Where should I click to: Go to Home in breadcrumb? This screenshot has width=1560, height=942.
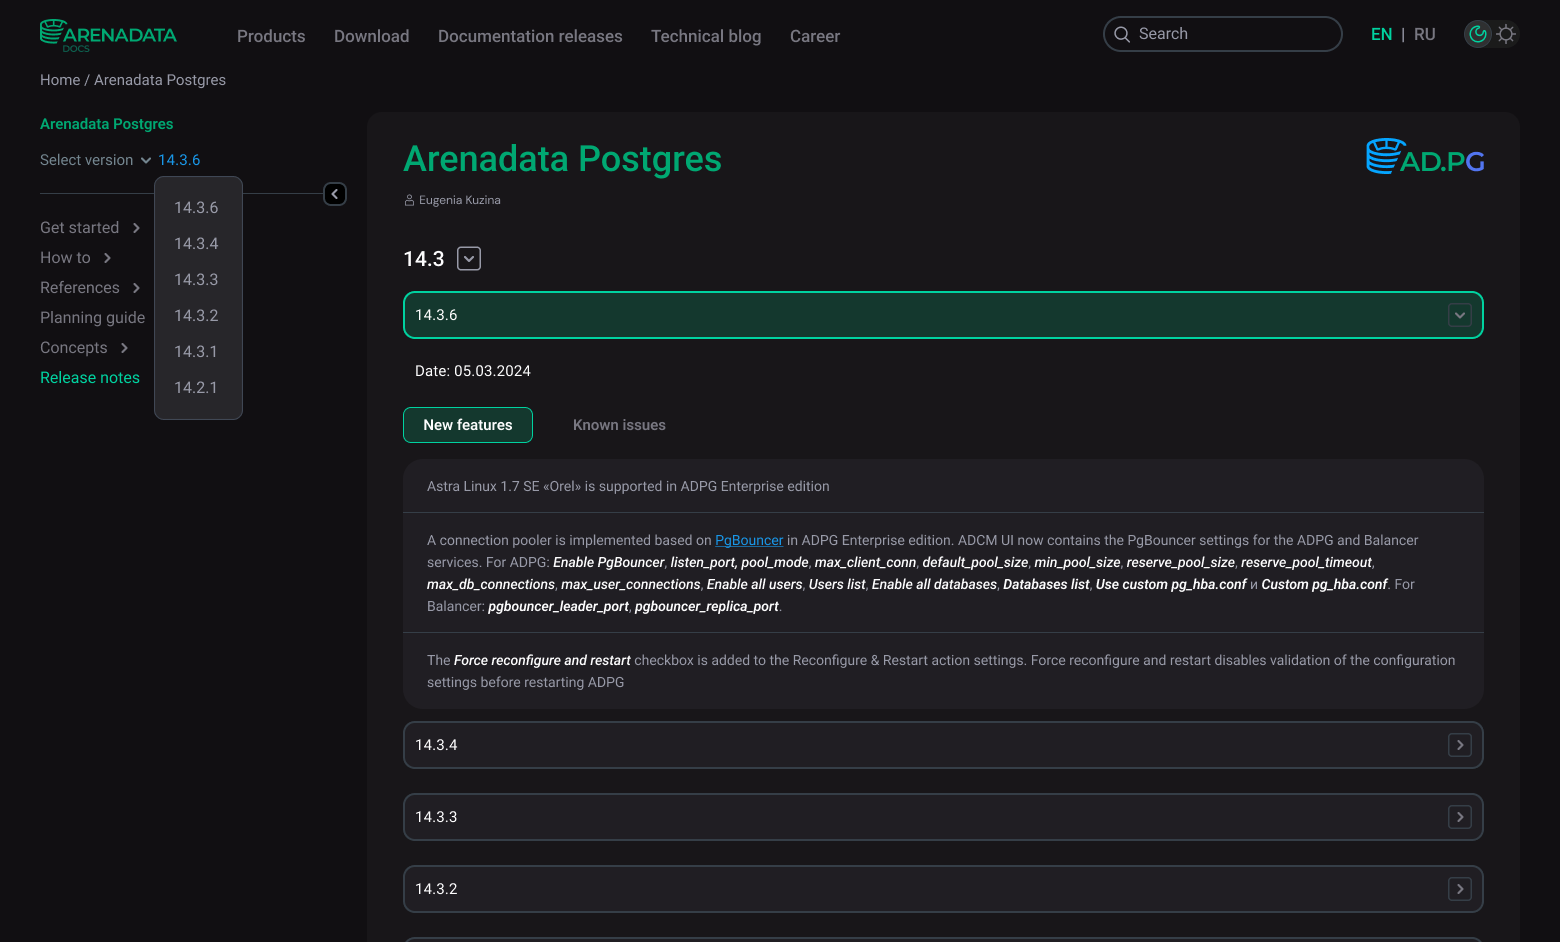[60, 80]
